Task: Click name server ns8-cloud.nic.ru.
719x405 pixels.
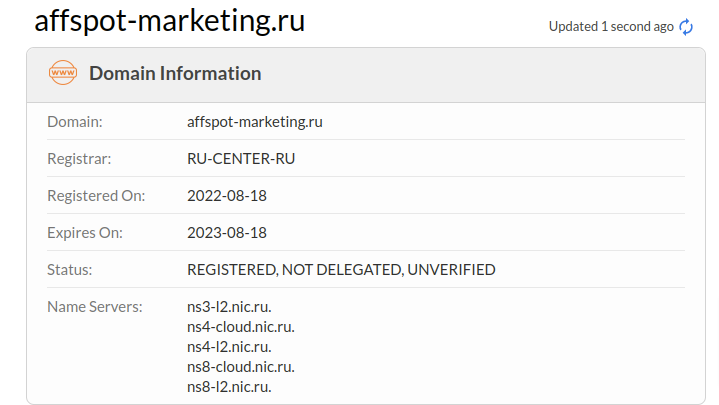Action: pos(241,366)
